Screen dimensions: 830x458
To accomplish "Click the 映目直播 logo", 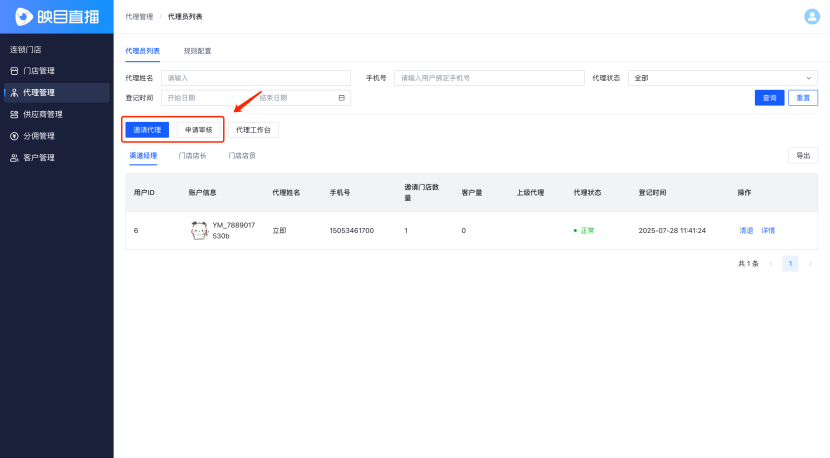I will 57,16.
